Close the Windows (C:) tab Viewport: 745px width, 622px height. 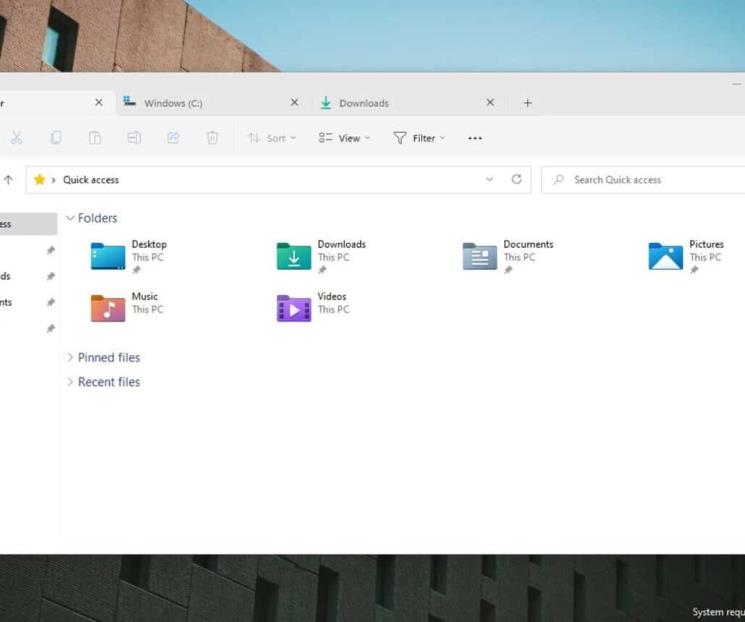tap(294, 103)
